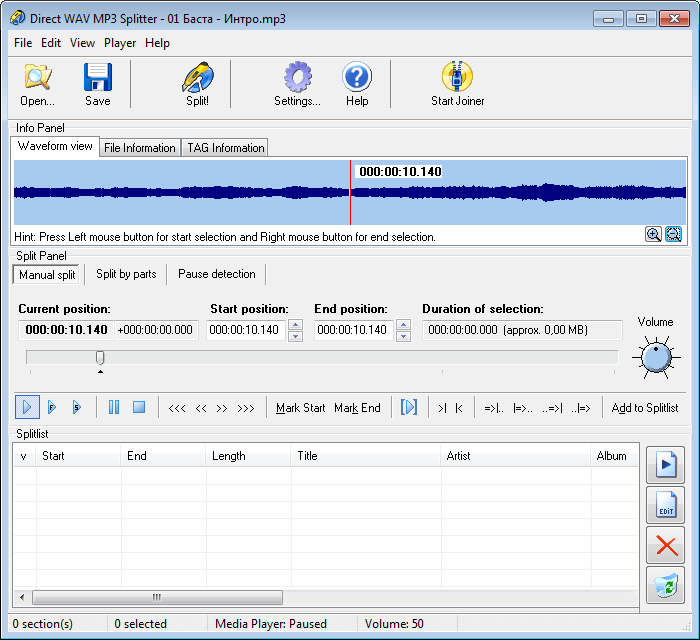Rewind far with <<< button
700x640 pixels.
point(177,408)
